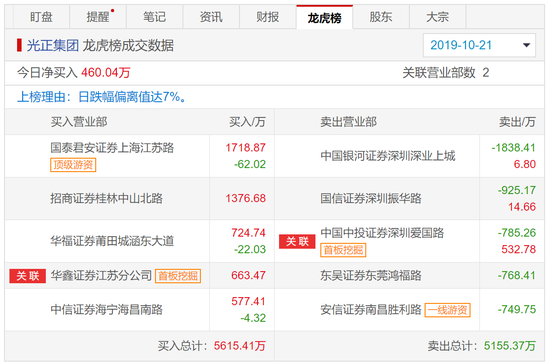Open the 盯盘 tab

(41, 17)
